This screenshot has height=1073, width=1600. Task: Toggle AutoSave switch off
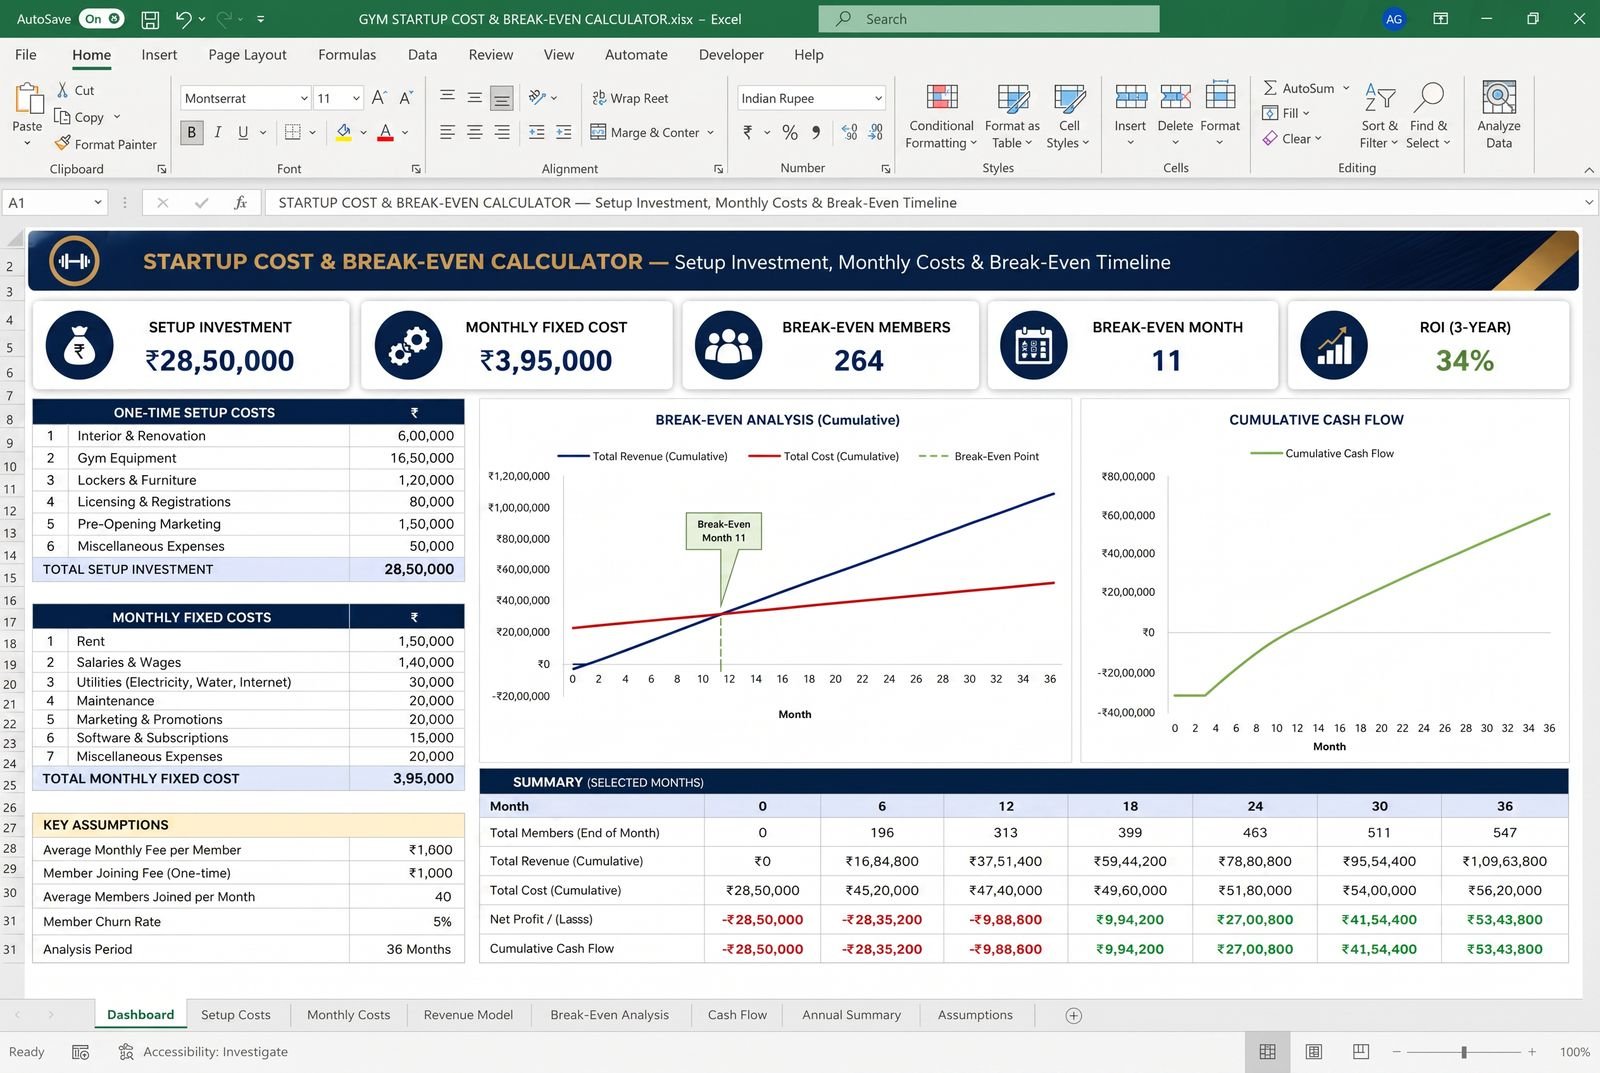click(x=102, y=19)
